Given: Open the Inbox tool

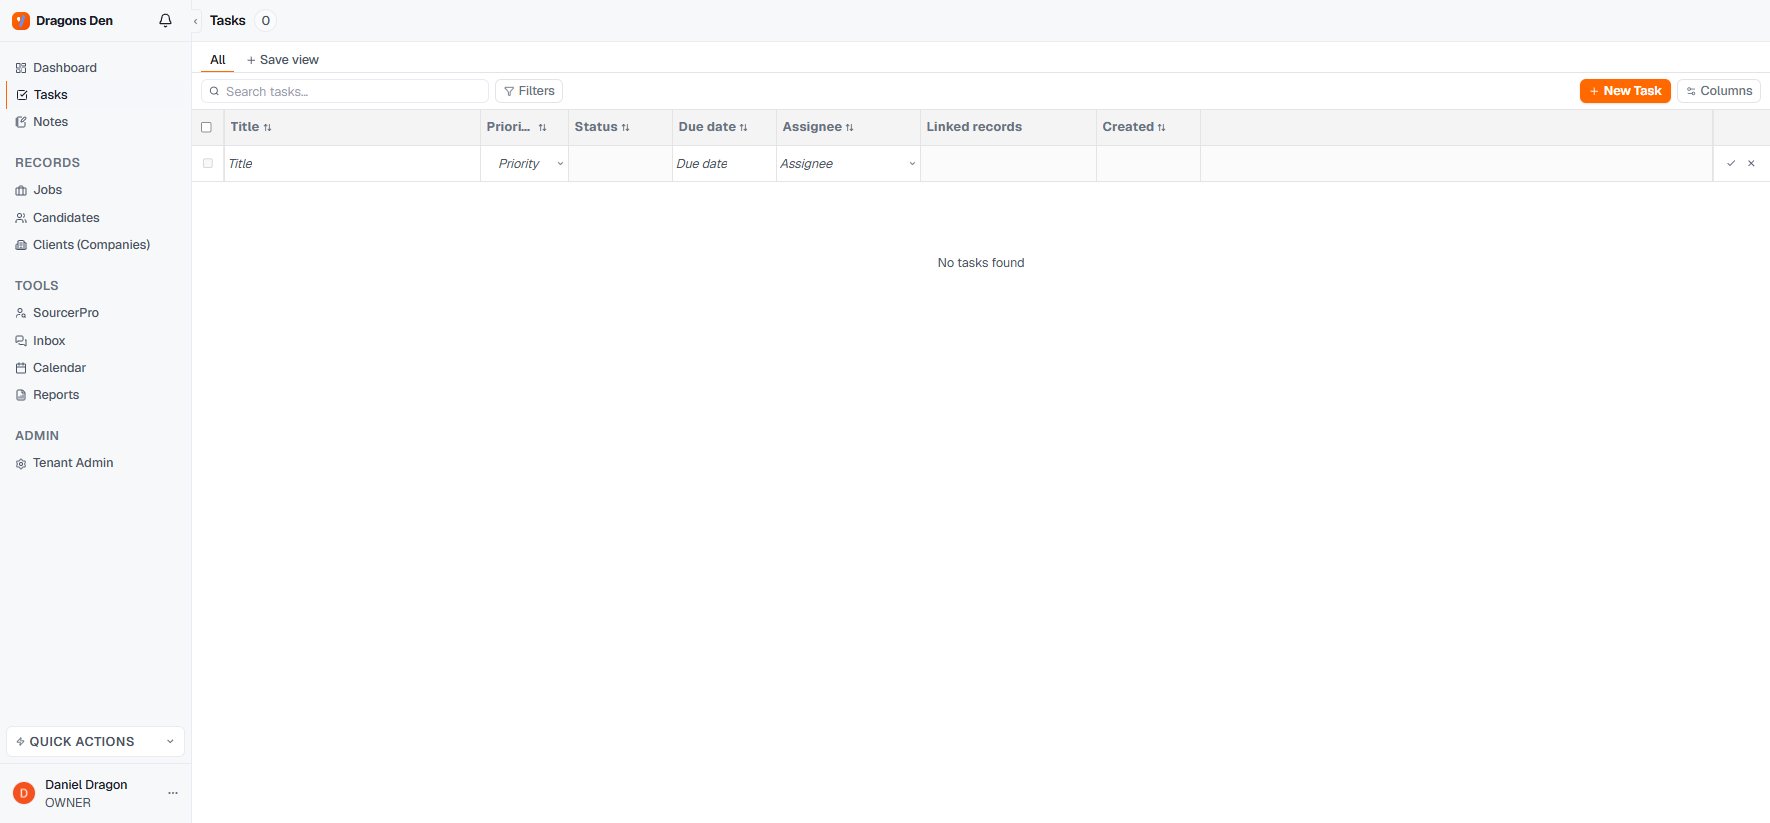Looking at the screenshot, I should pos(49,341).
